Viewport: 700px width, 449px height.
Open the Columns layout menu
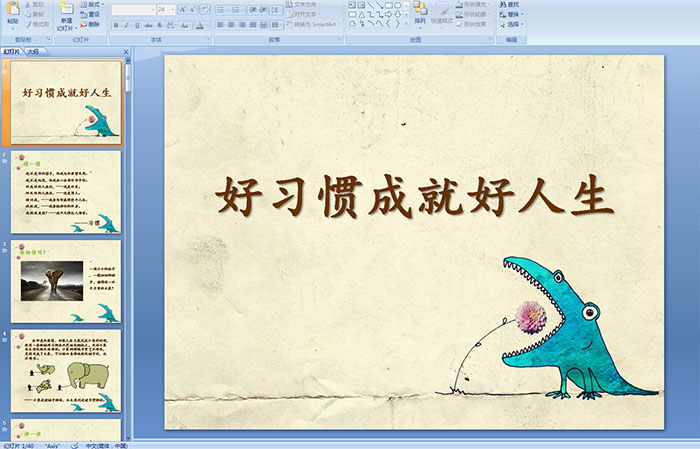tap(277, 25)
